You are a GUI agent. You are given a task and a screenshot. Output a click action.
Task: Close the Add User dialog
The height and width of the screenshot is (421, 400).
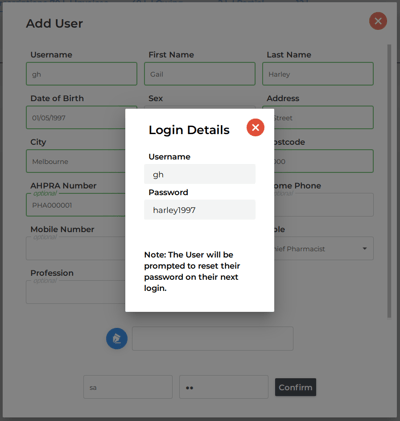378,21
